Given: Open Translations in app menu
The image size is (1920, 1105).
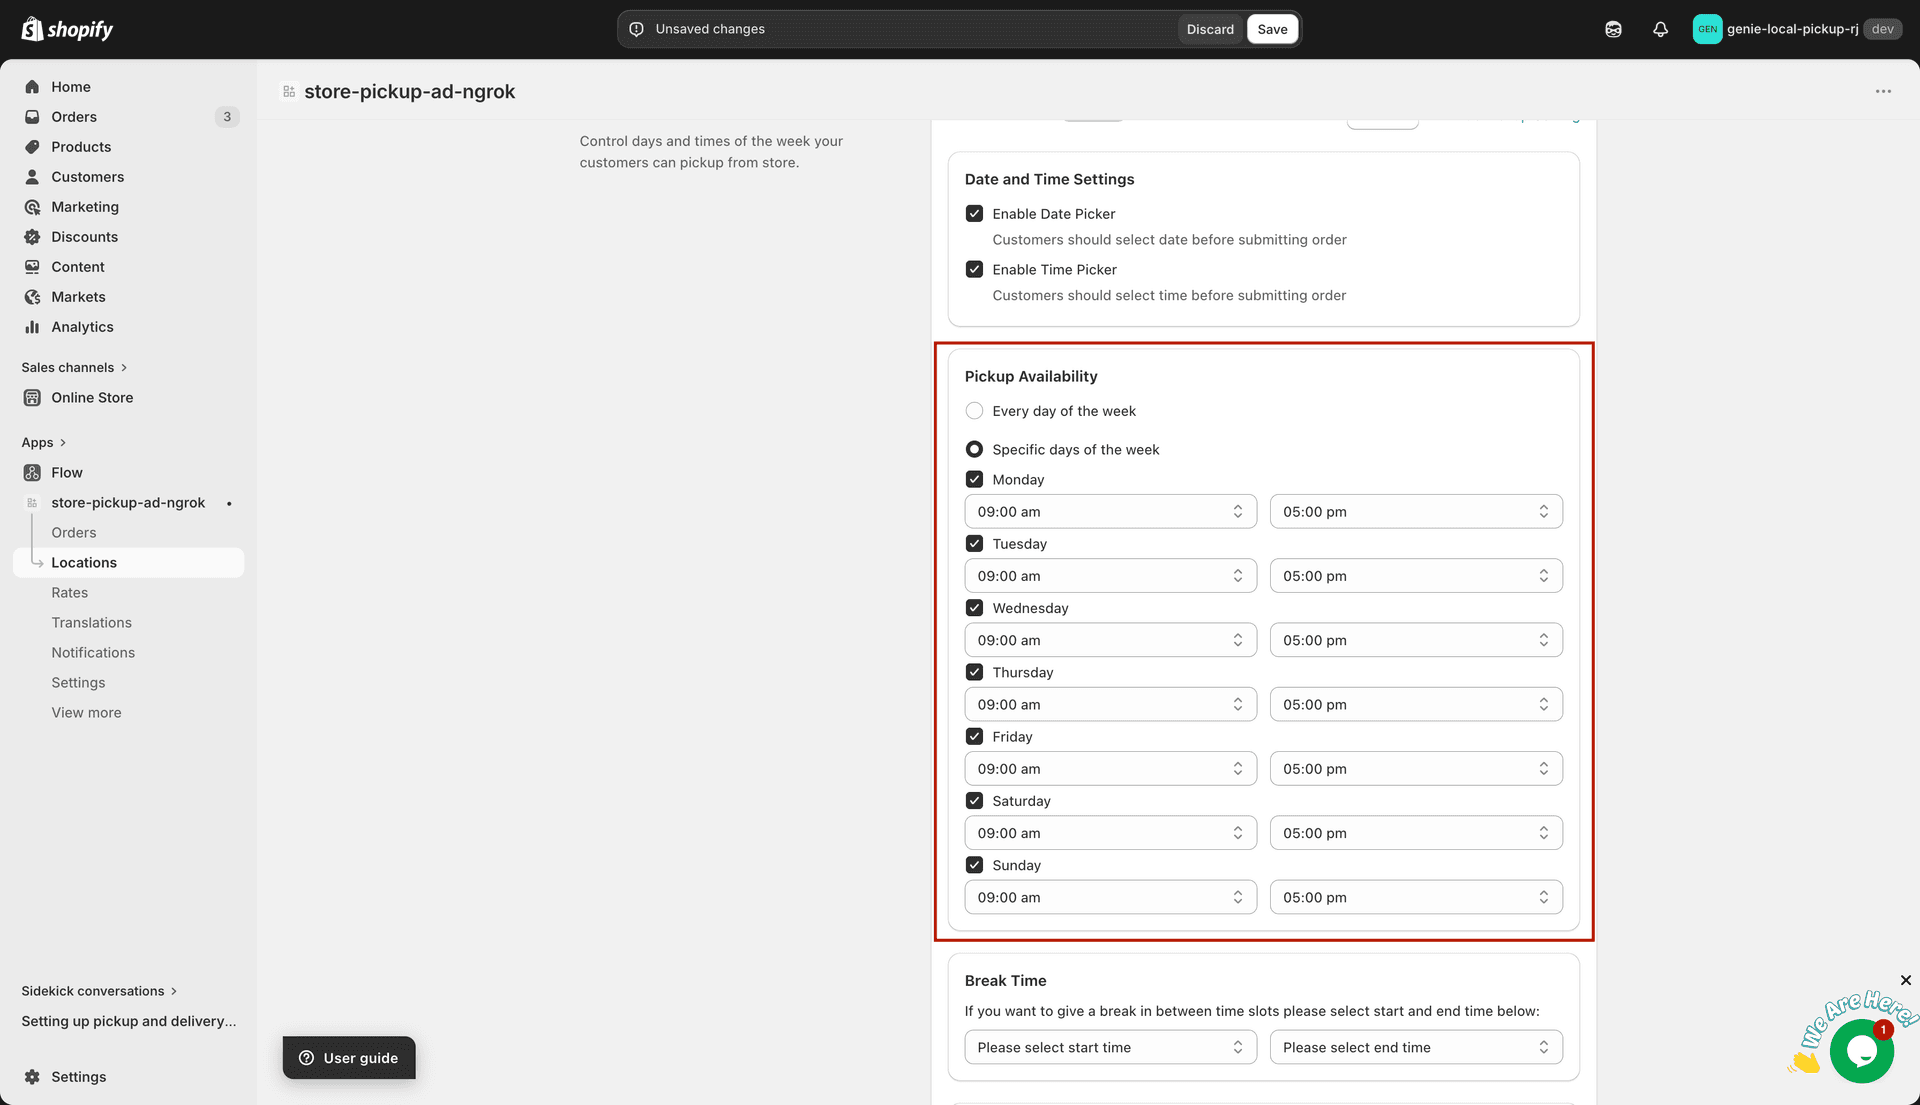Looking at the screenshot, I should [92, 623].
